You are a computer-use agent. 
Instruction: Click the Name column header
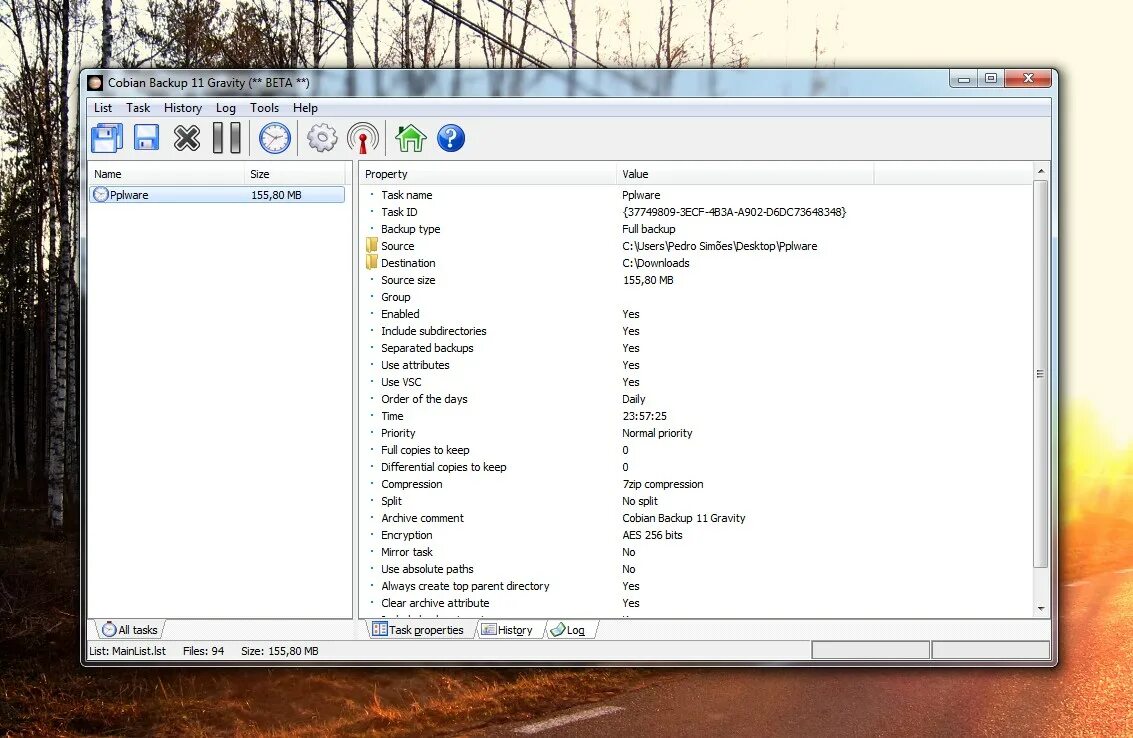click(x=166, y=173)
